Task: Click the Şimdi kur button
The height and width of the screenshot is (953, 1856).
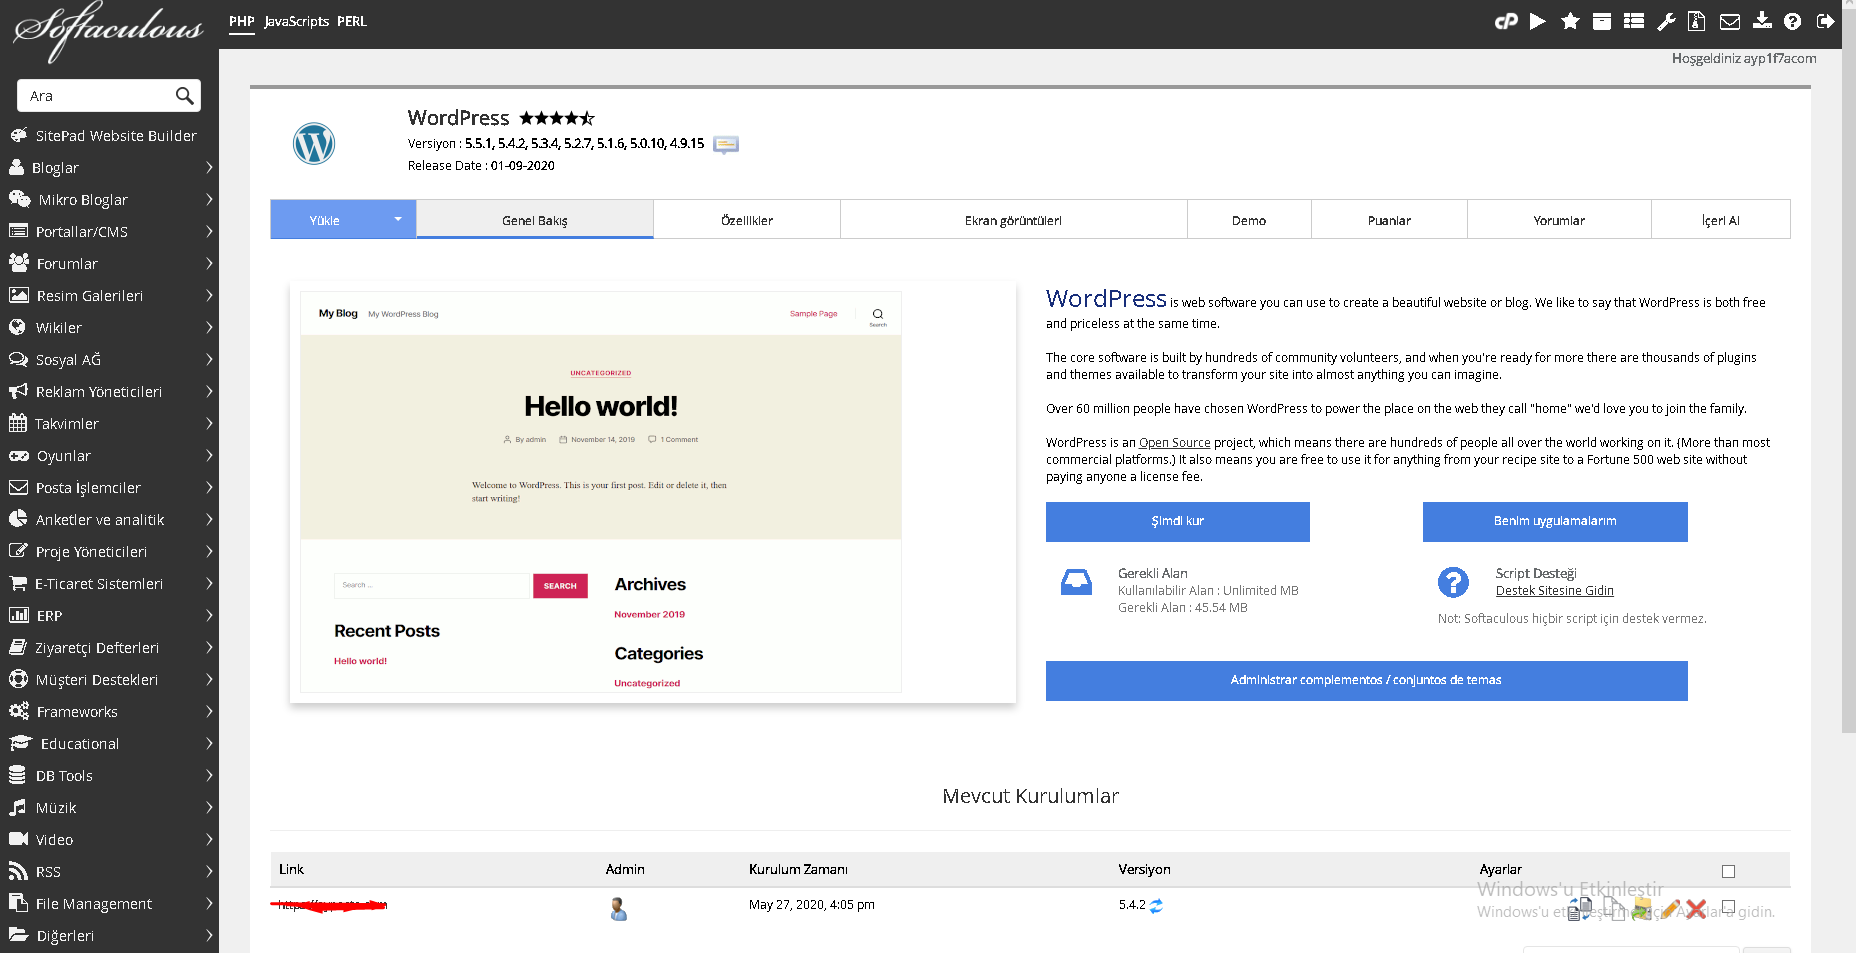Action: 1178,522
